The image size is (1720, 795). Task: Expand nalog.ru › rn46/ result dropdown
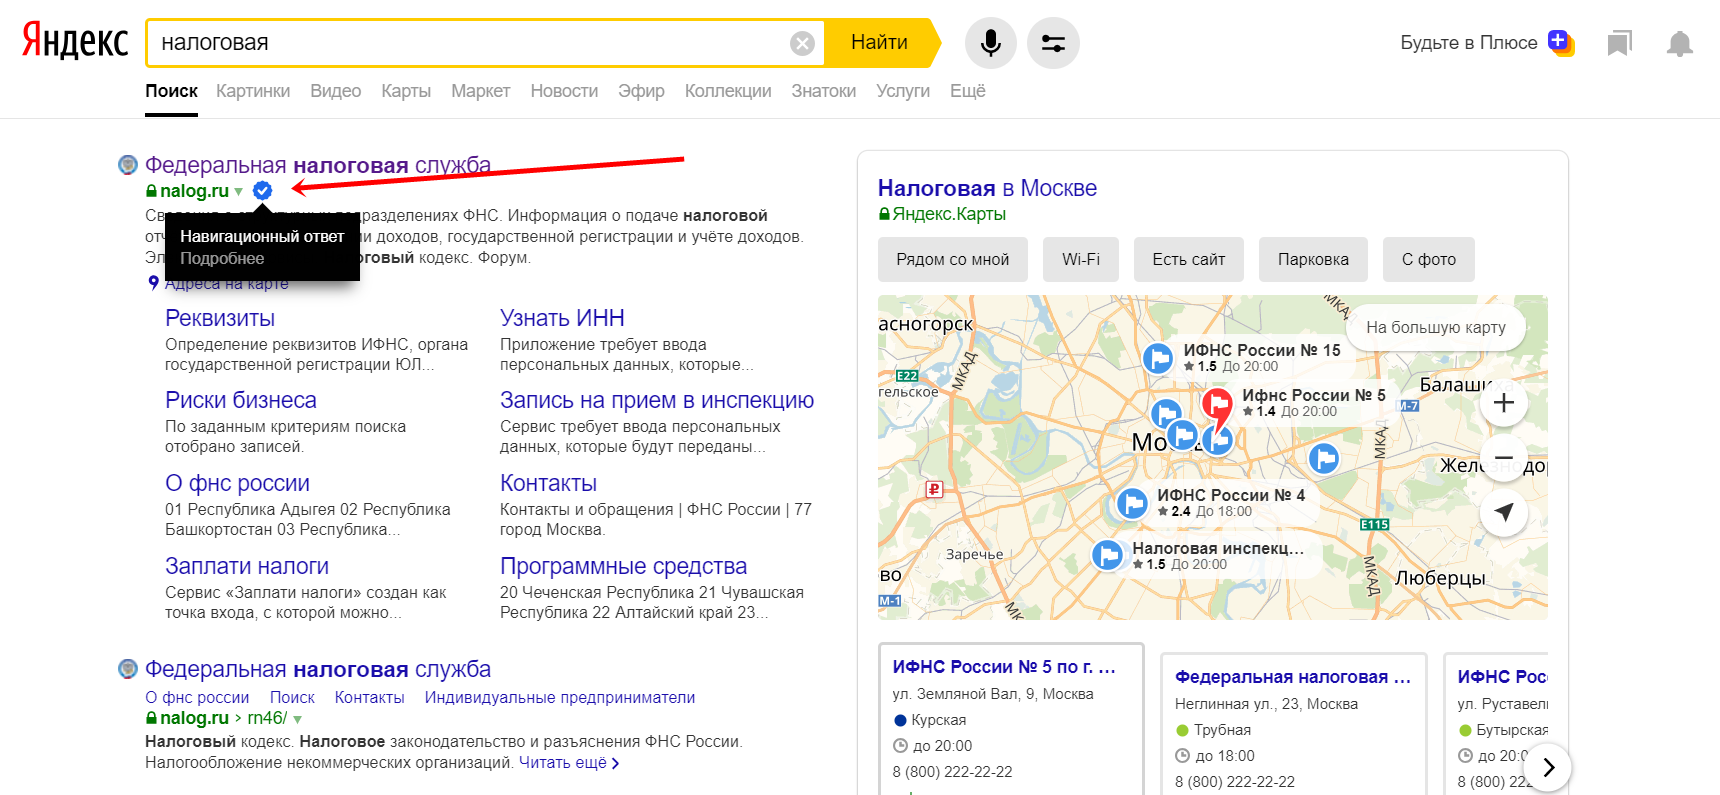(297, 718)
